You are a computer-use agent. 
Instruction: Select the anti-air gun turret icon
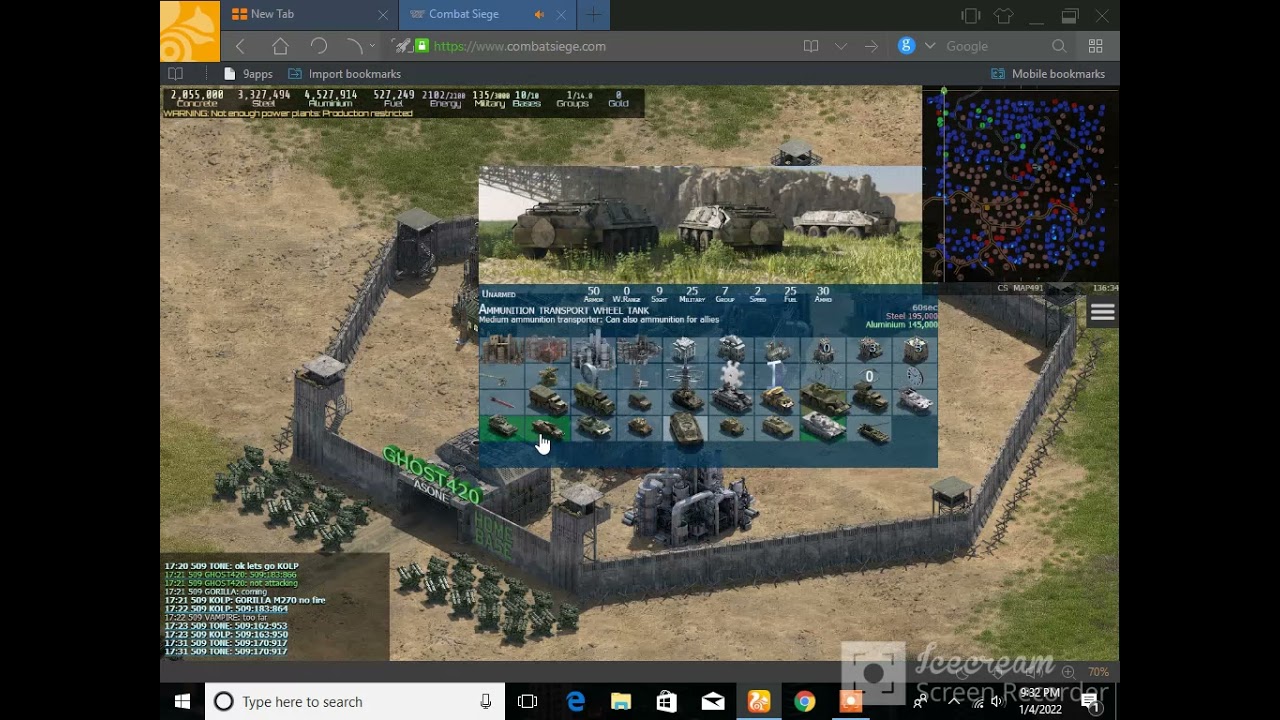(x=547, y=376)
